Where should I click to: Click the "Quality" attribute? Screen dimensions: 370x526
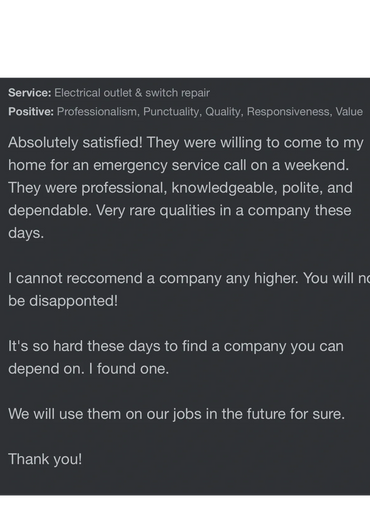pyautogui.click(x=224, y=112)
